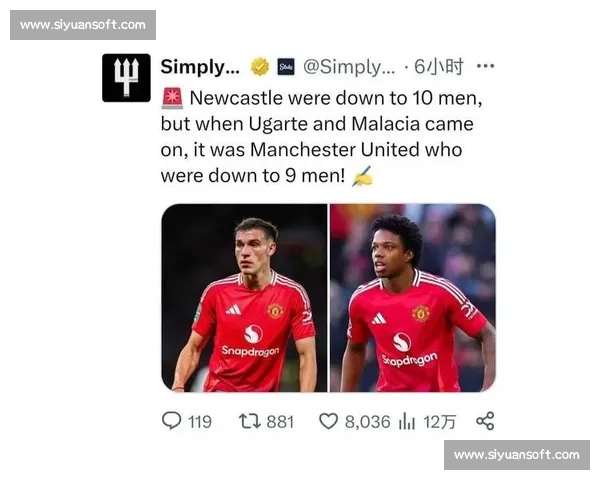600x480 pixels.
Task: Click the @Simply... handle
Action: click(349, 67)
